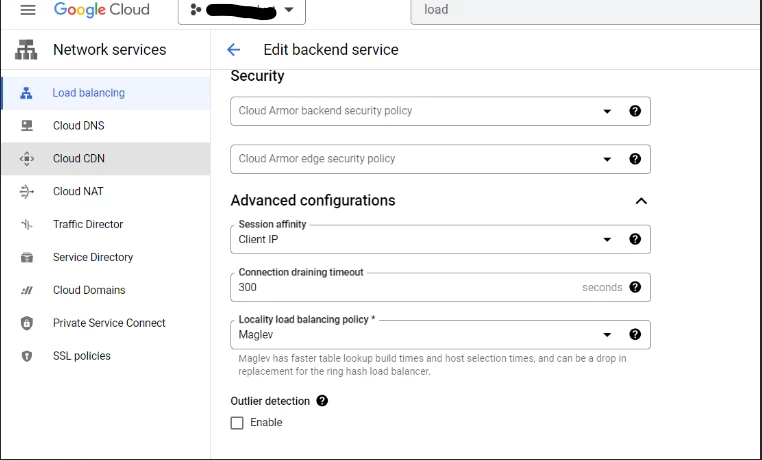Viewport: 762px width, 460px height.
Task: Click the search box containing 'load'
Action: pos(586,11)
